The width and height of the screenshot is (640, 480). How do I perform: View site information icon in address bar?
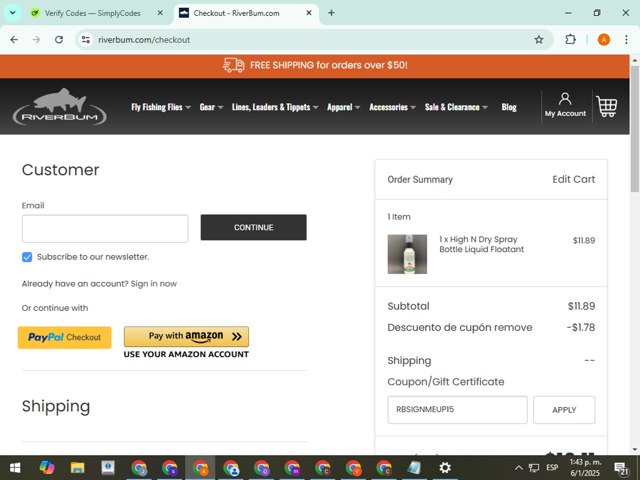click(86, 40)
